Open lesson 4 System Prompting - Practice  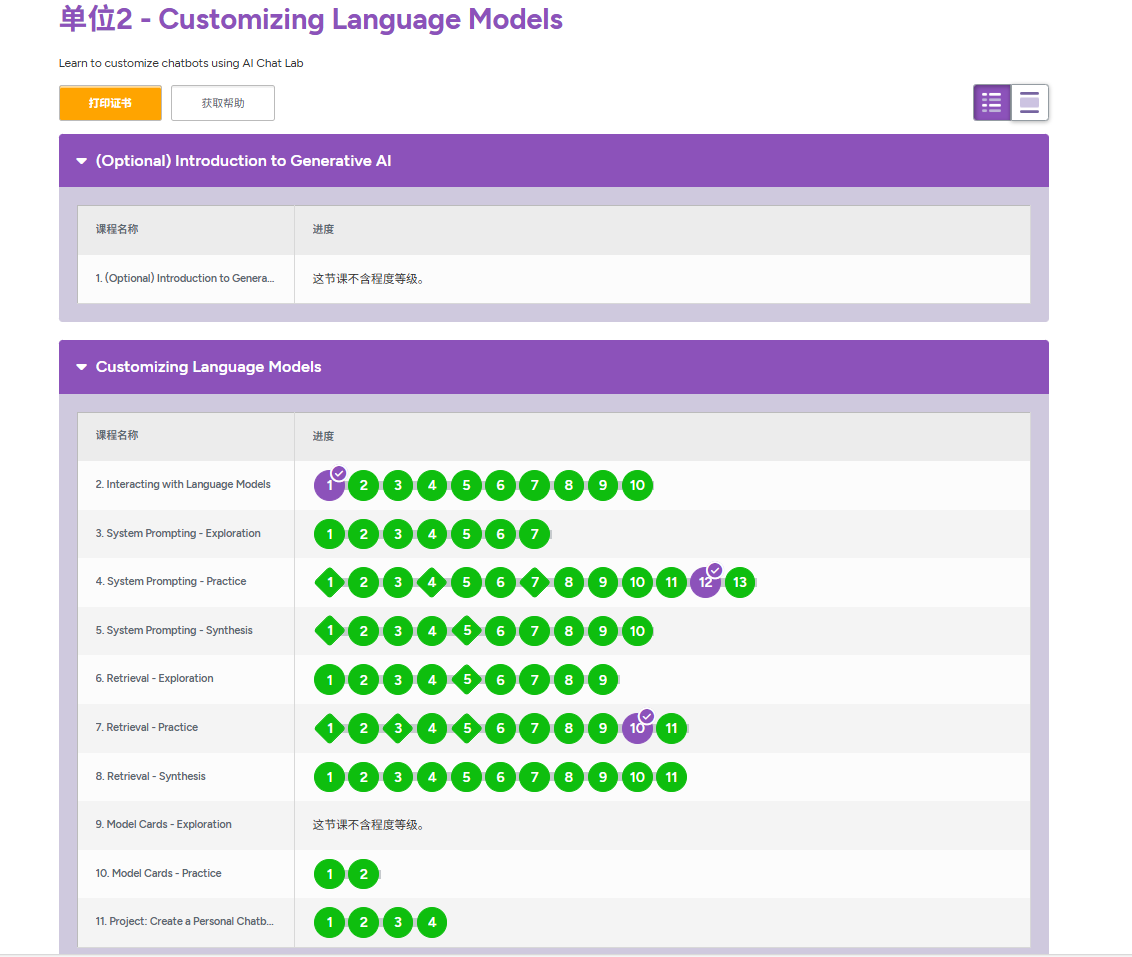click(x=170, y=582)
